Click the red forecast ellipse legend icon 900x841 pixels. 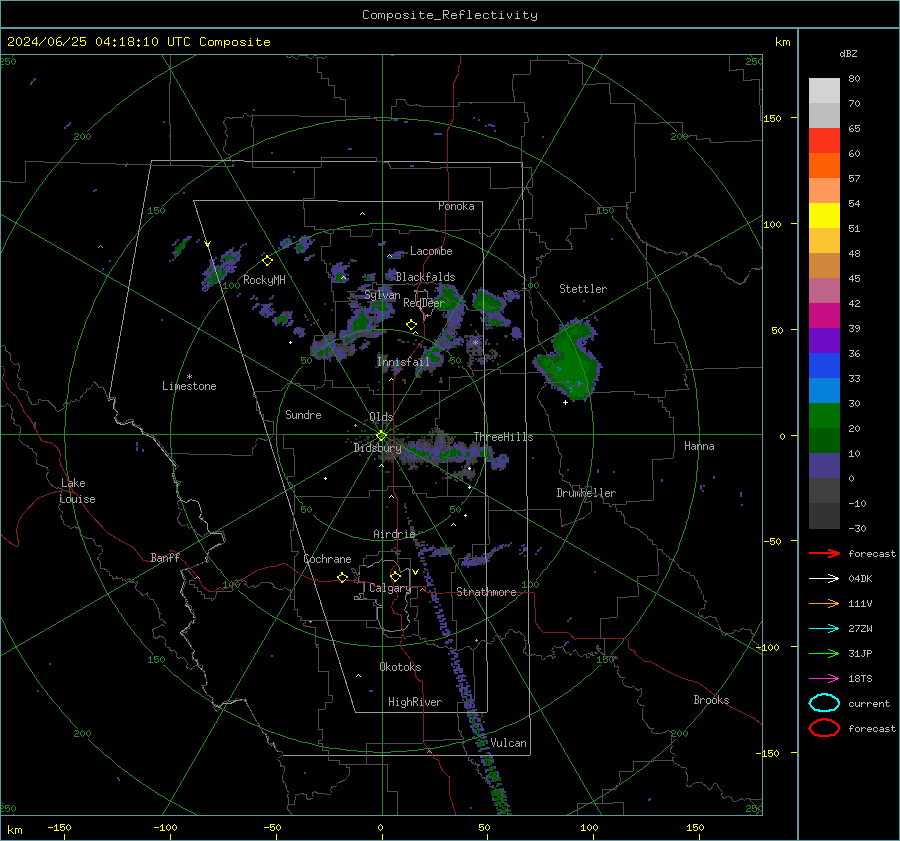[x=824, y=728]
